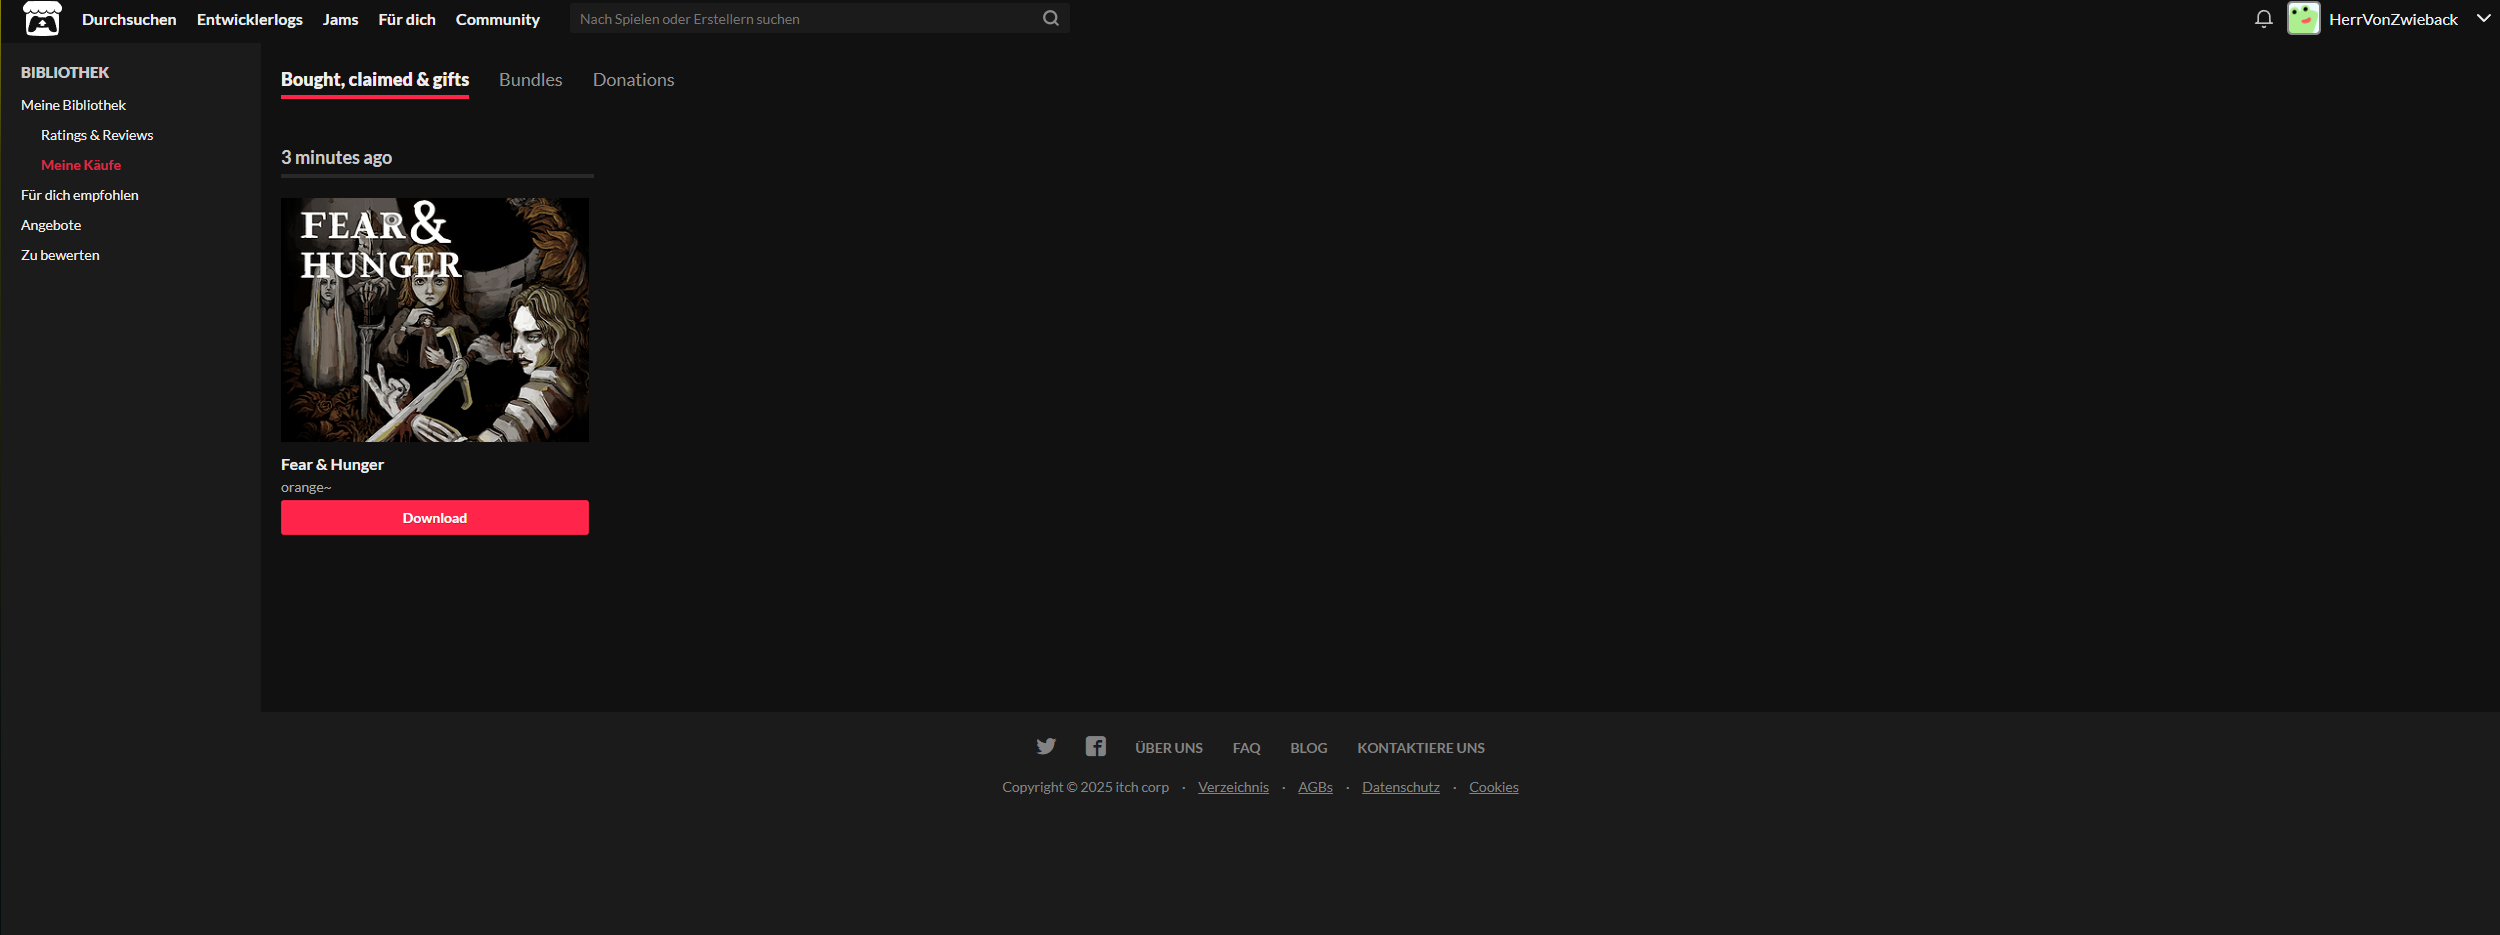Image resolution: width=2500 pixels, height=935 pixels.
Task: Switch to the Donations tab
Action: point(634,79)
